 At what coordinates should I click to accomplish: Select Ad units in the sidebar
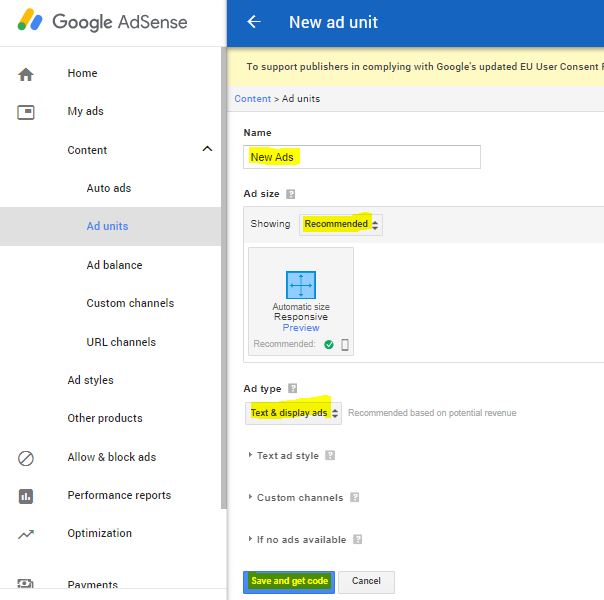tap(107, 226)
